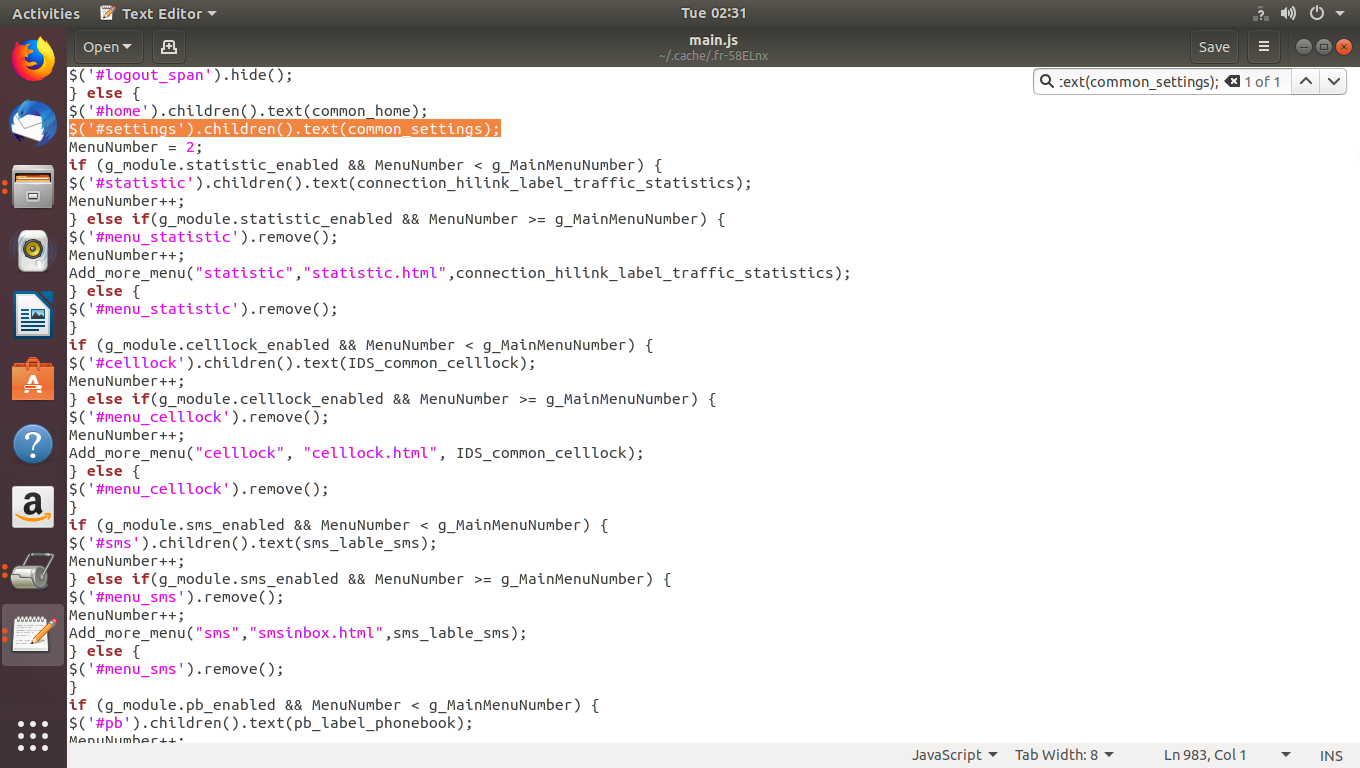Screen dimensions: 1360x768
Task: Click the if g_module.sms_enabled < line
Action: 338,525
